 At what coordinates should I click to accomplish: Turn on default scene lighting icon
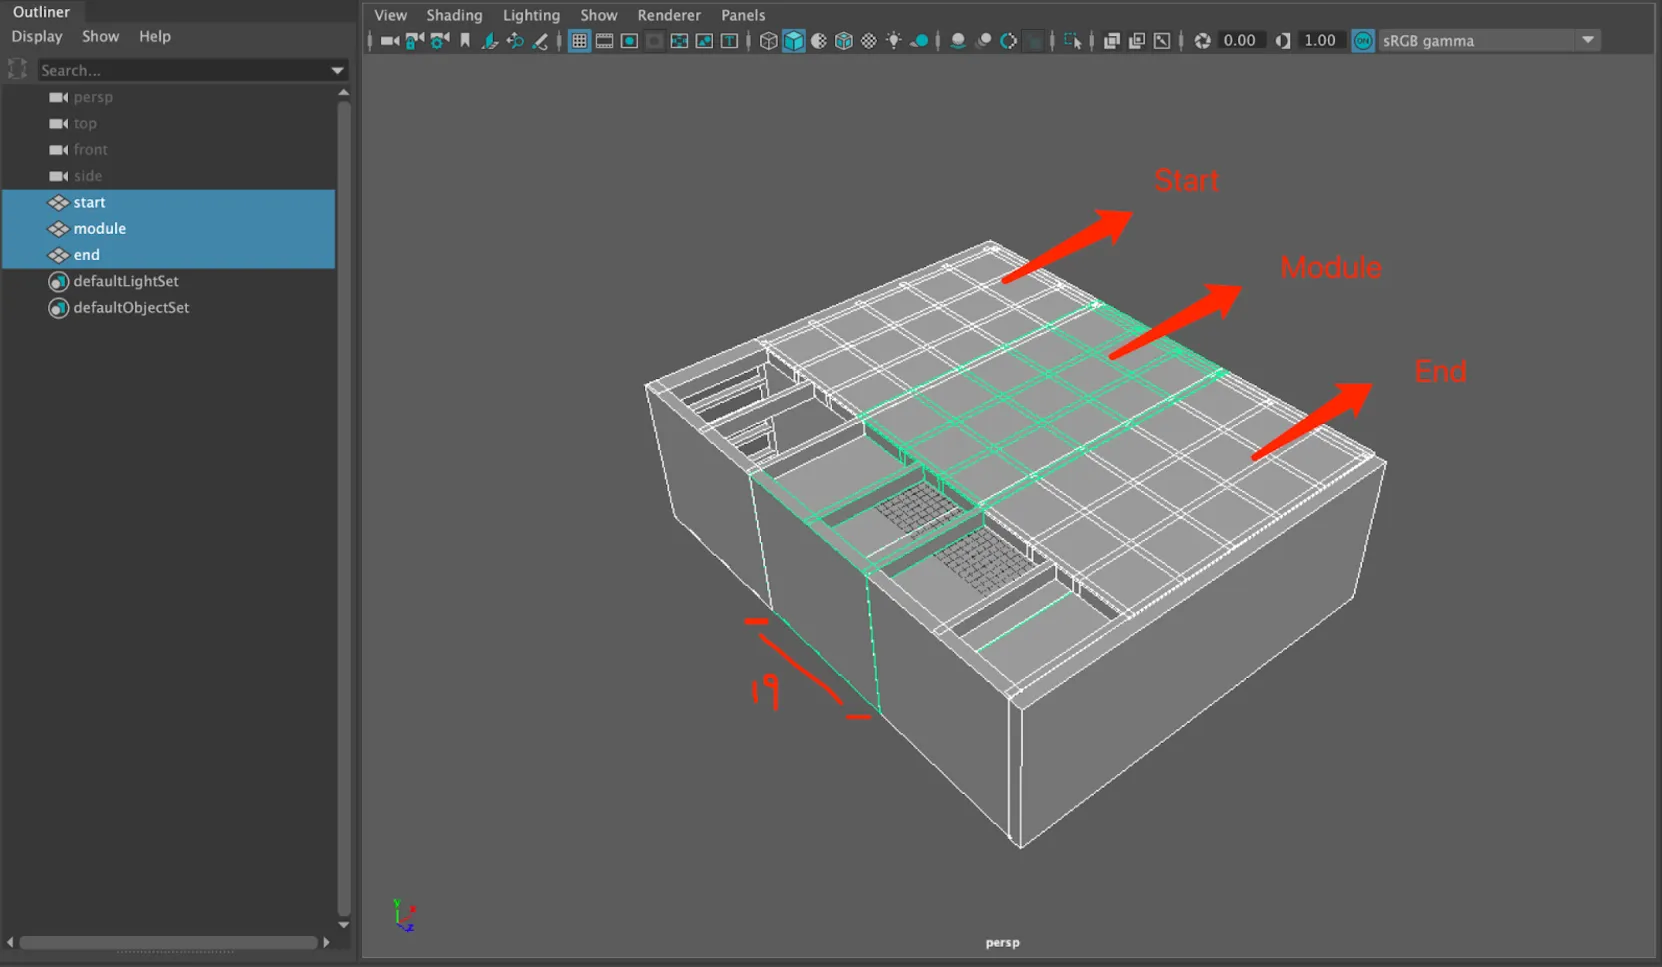click(x=893, y=41)
